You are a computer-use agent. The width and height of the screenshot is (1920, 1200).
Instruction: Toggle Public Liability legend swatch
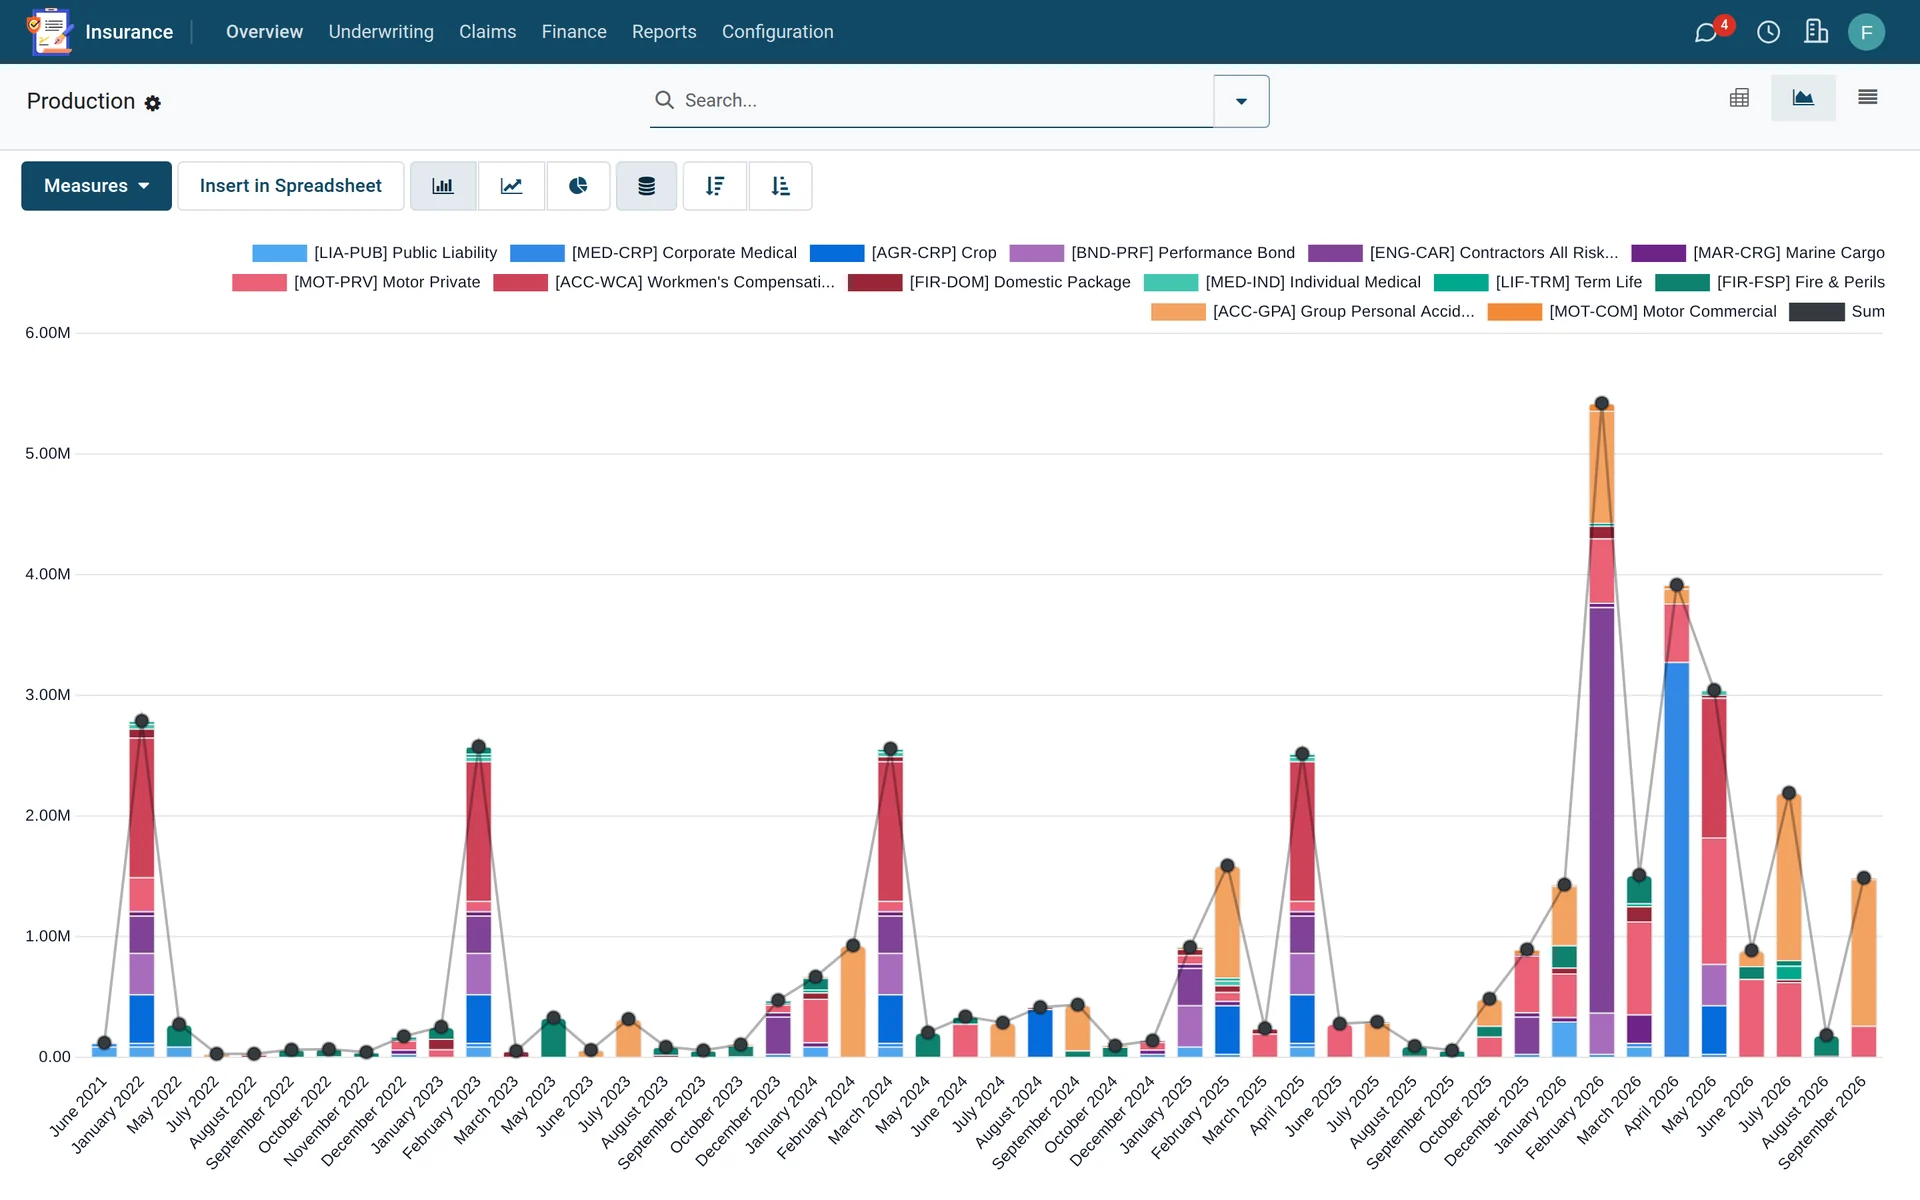click(279, 253)
